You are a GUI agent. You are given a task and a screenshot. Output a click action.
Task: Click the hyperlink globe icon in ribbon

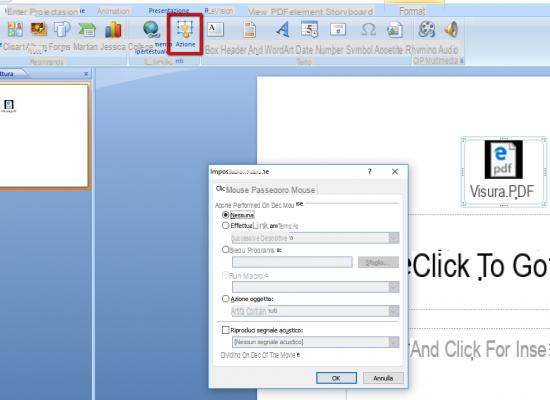151,29
